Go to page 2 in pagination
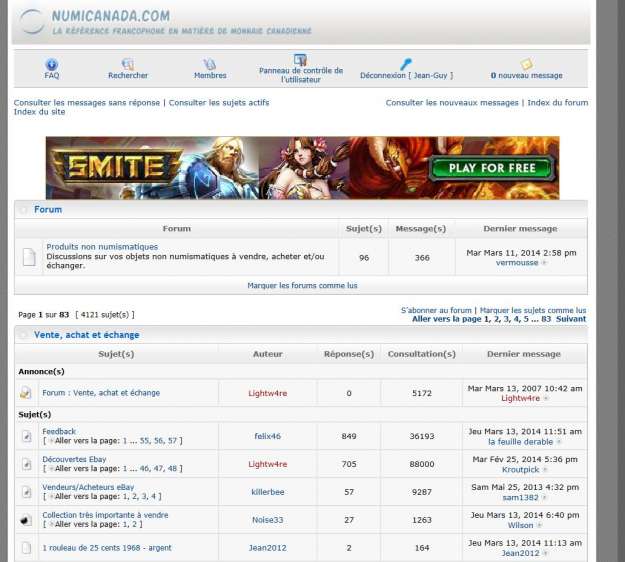 point(496,319)
